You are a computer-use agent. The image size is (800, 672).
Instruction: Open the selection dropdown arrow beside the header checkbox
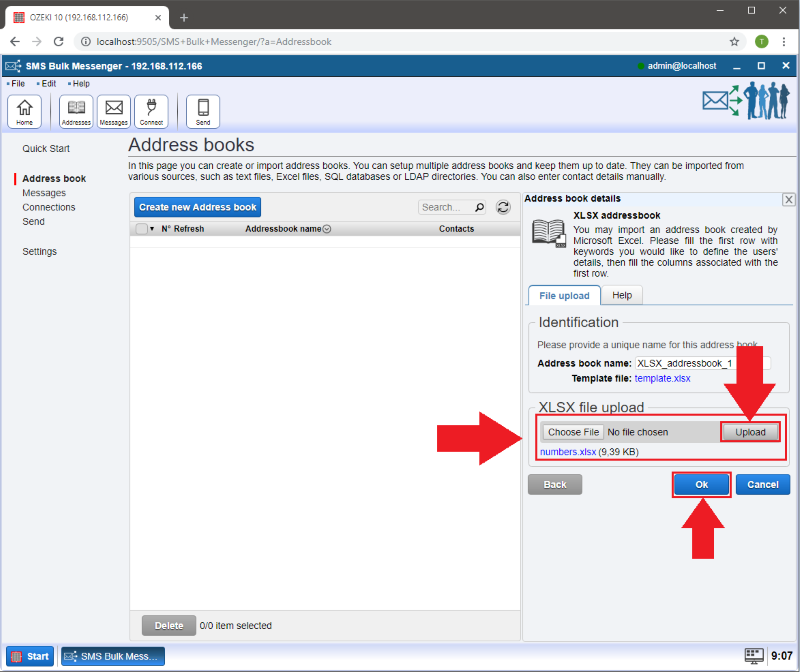click(x=152, y=229)
